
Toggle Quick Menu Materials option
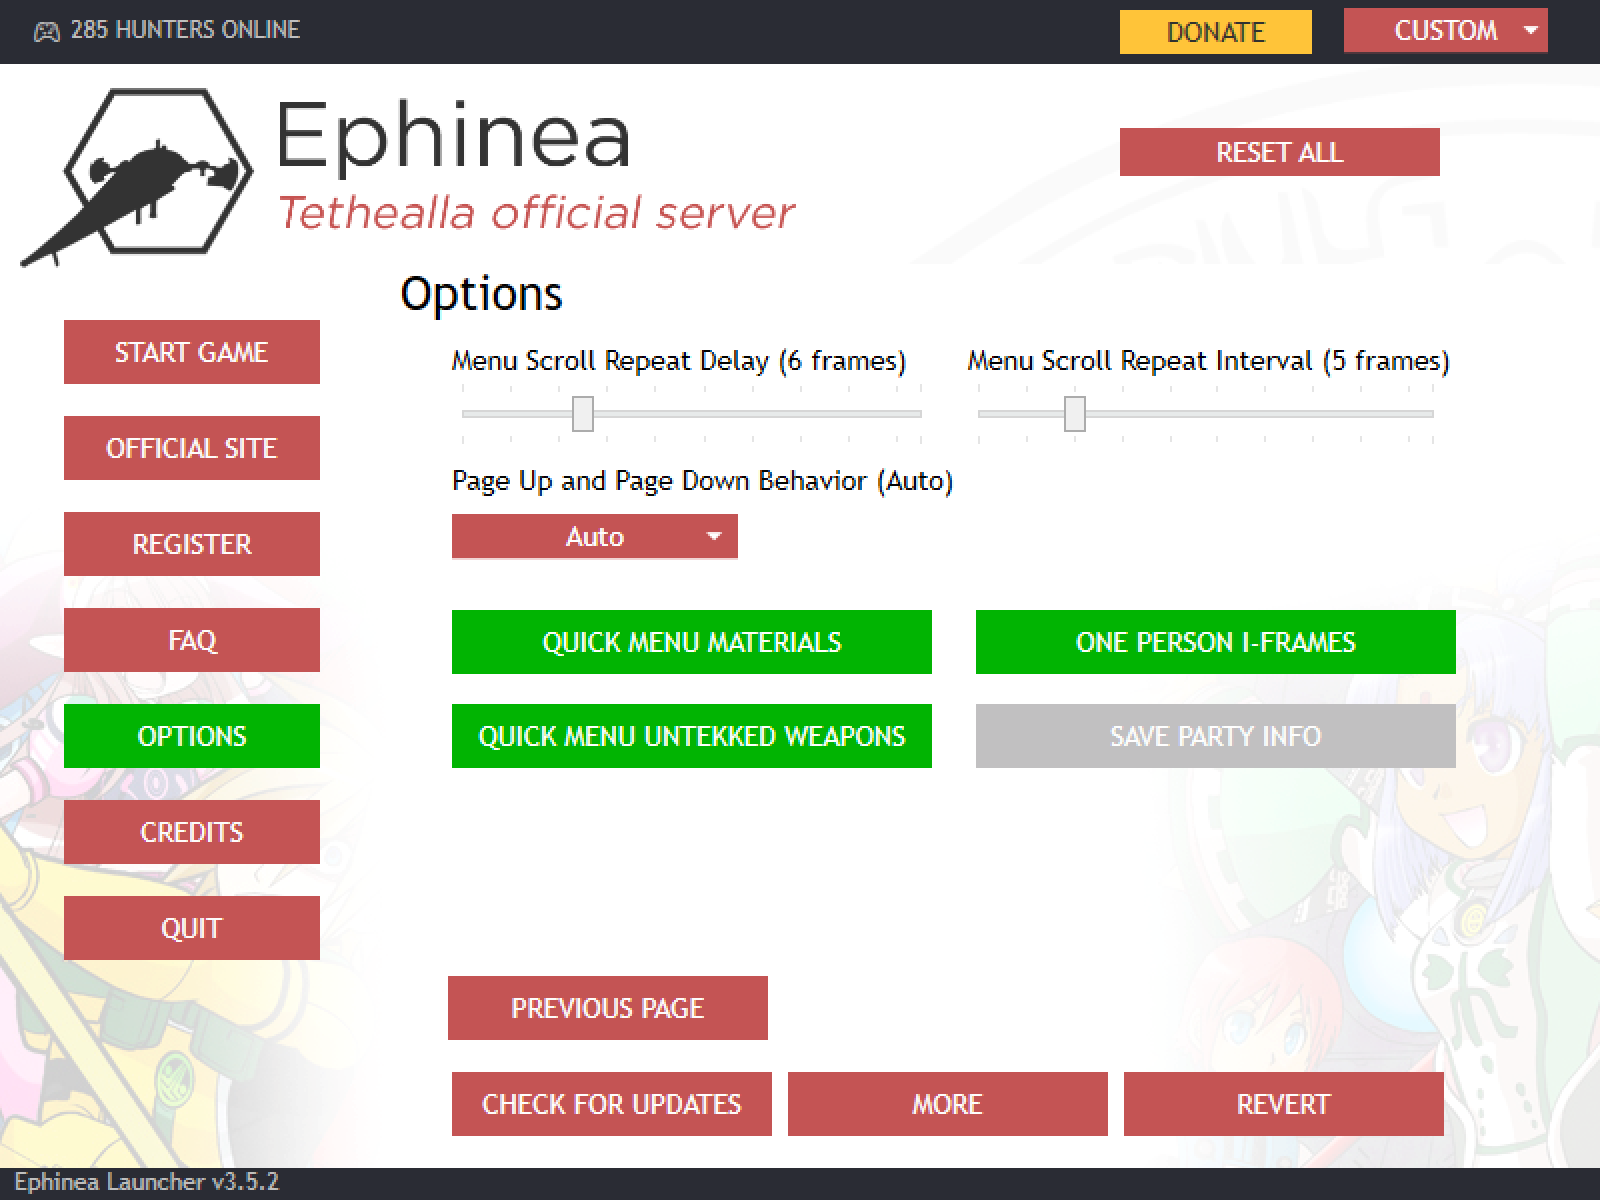[x=692, y=642]
